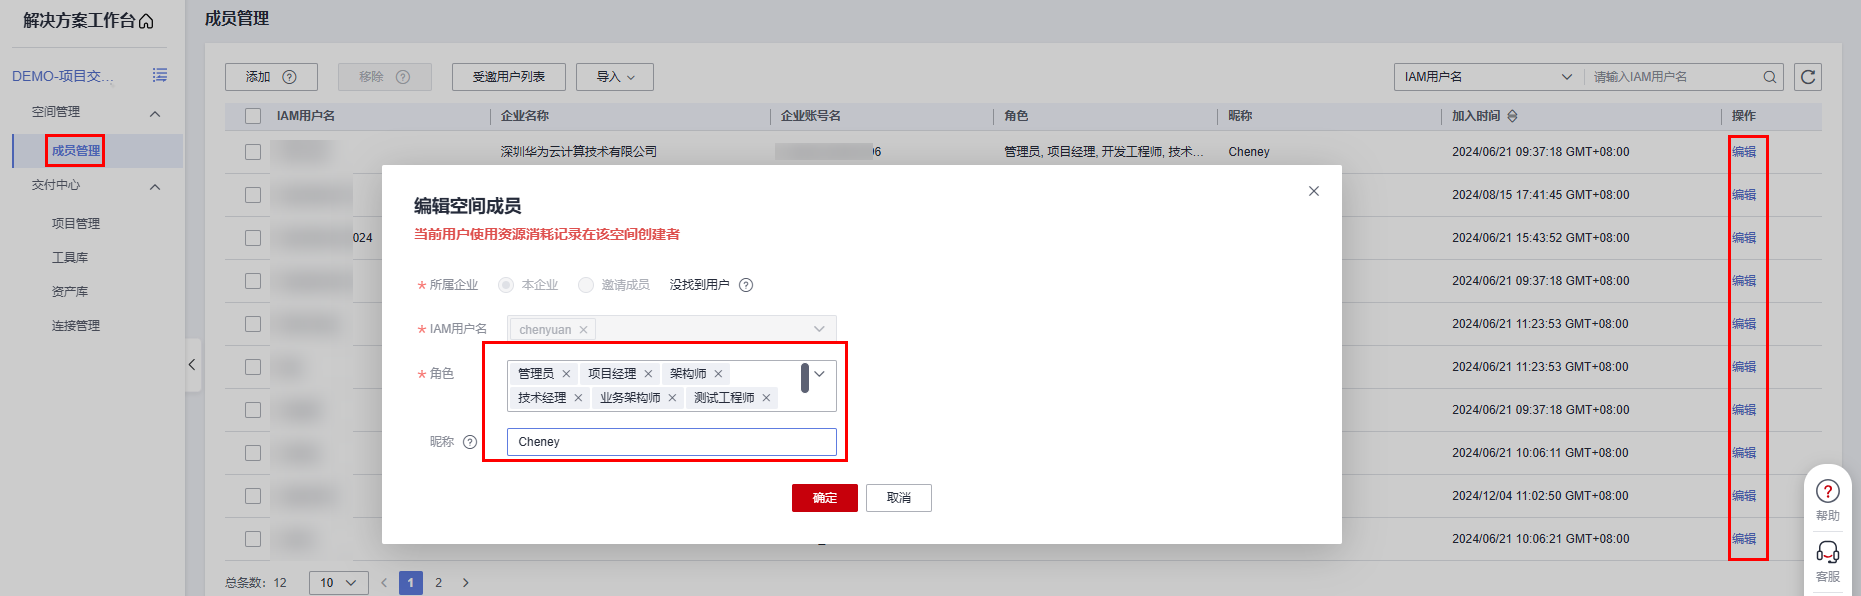Check the row joined 2024/06/21 10:06:11
The width and height of the screenshot is (1861, 596).
pos(253,453)
